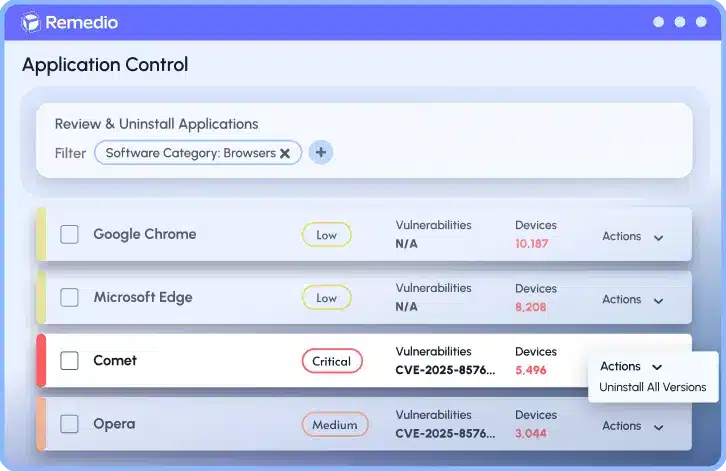The image size is (726, 471).
Task: Choose Uninstall All Versions menu option
Action: pos(652,388)
